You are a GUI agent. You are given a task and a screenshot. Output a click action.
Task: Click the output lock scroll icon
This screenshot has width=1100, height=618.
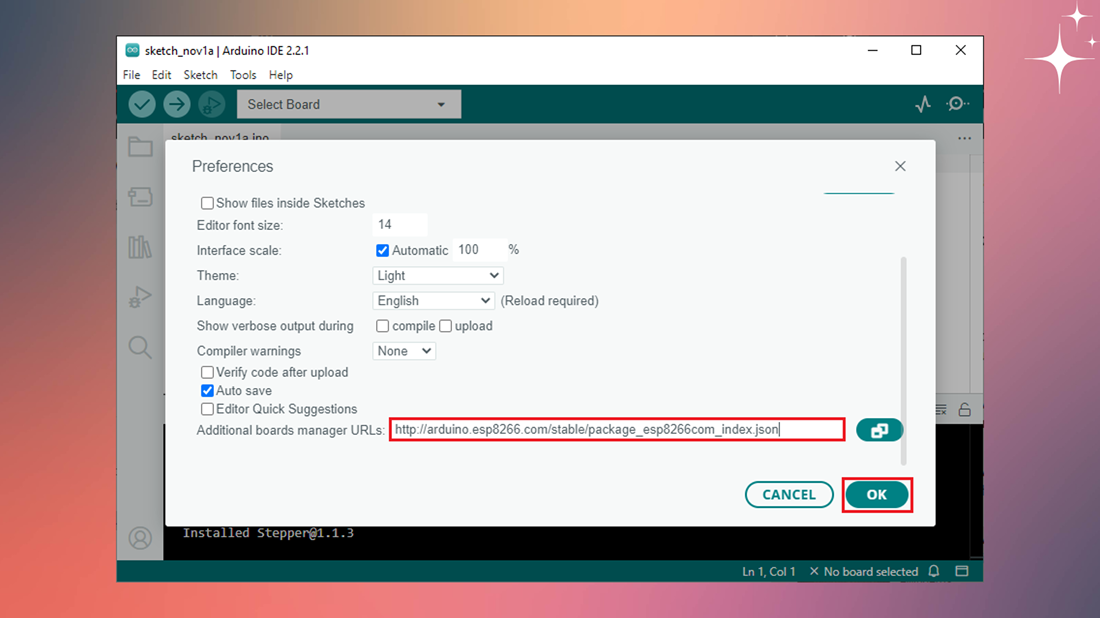tap(965, 410)
